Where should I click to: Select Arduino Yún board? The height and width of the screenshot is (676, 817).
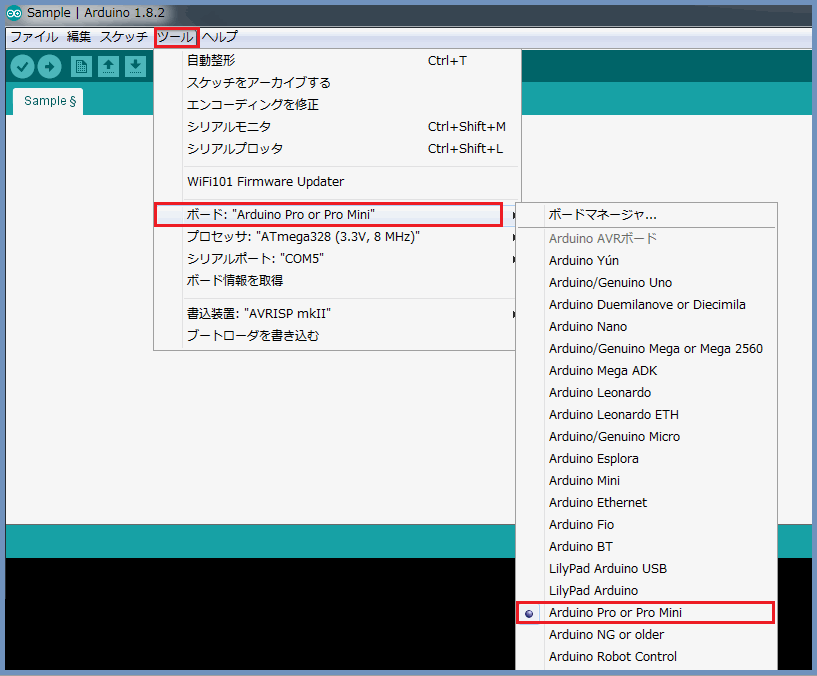point(646,261)
